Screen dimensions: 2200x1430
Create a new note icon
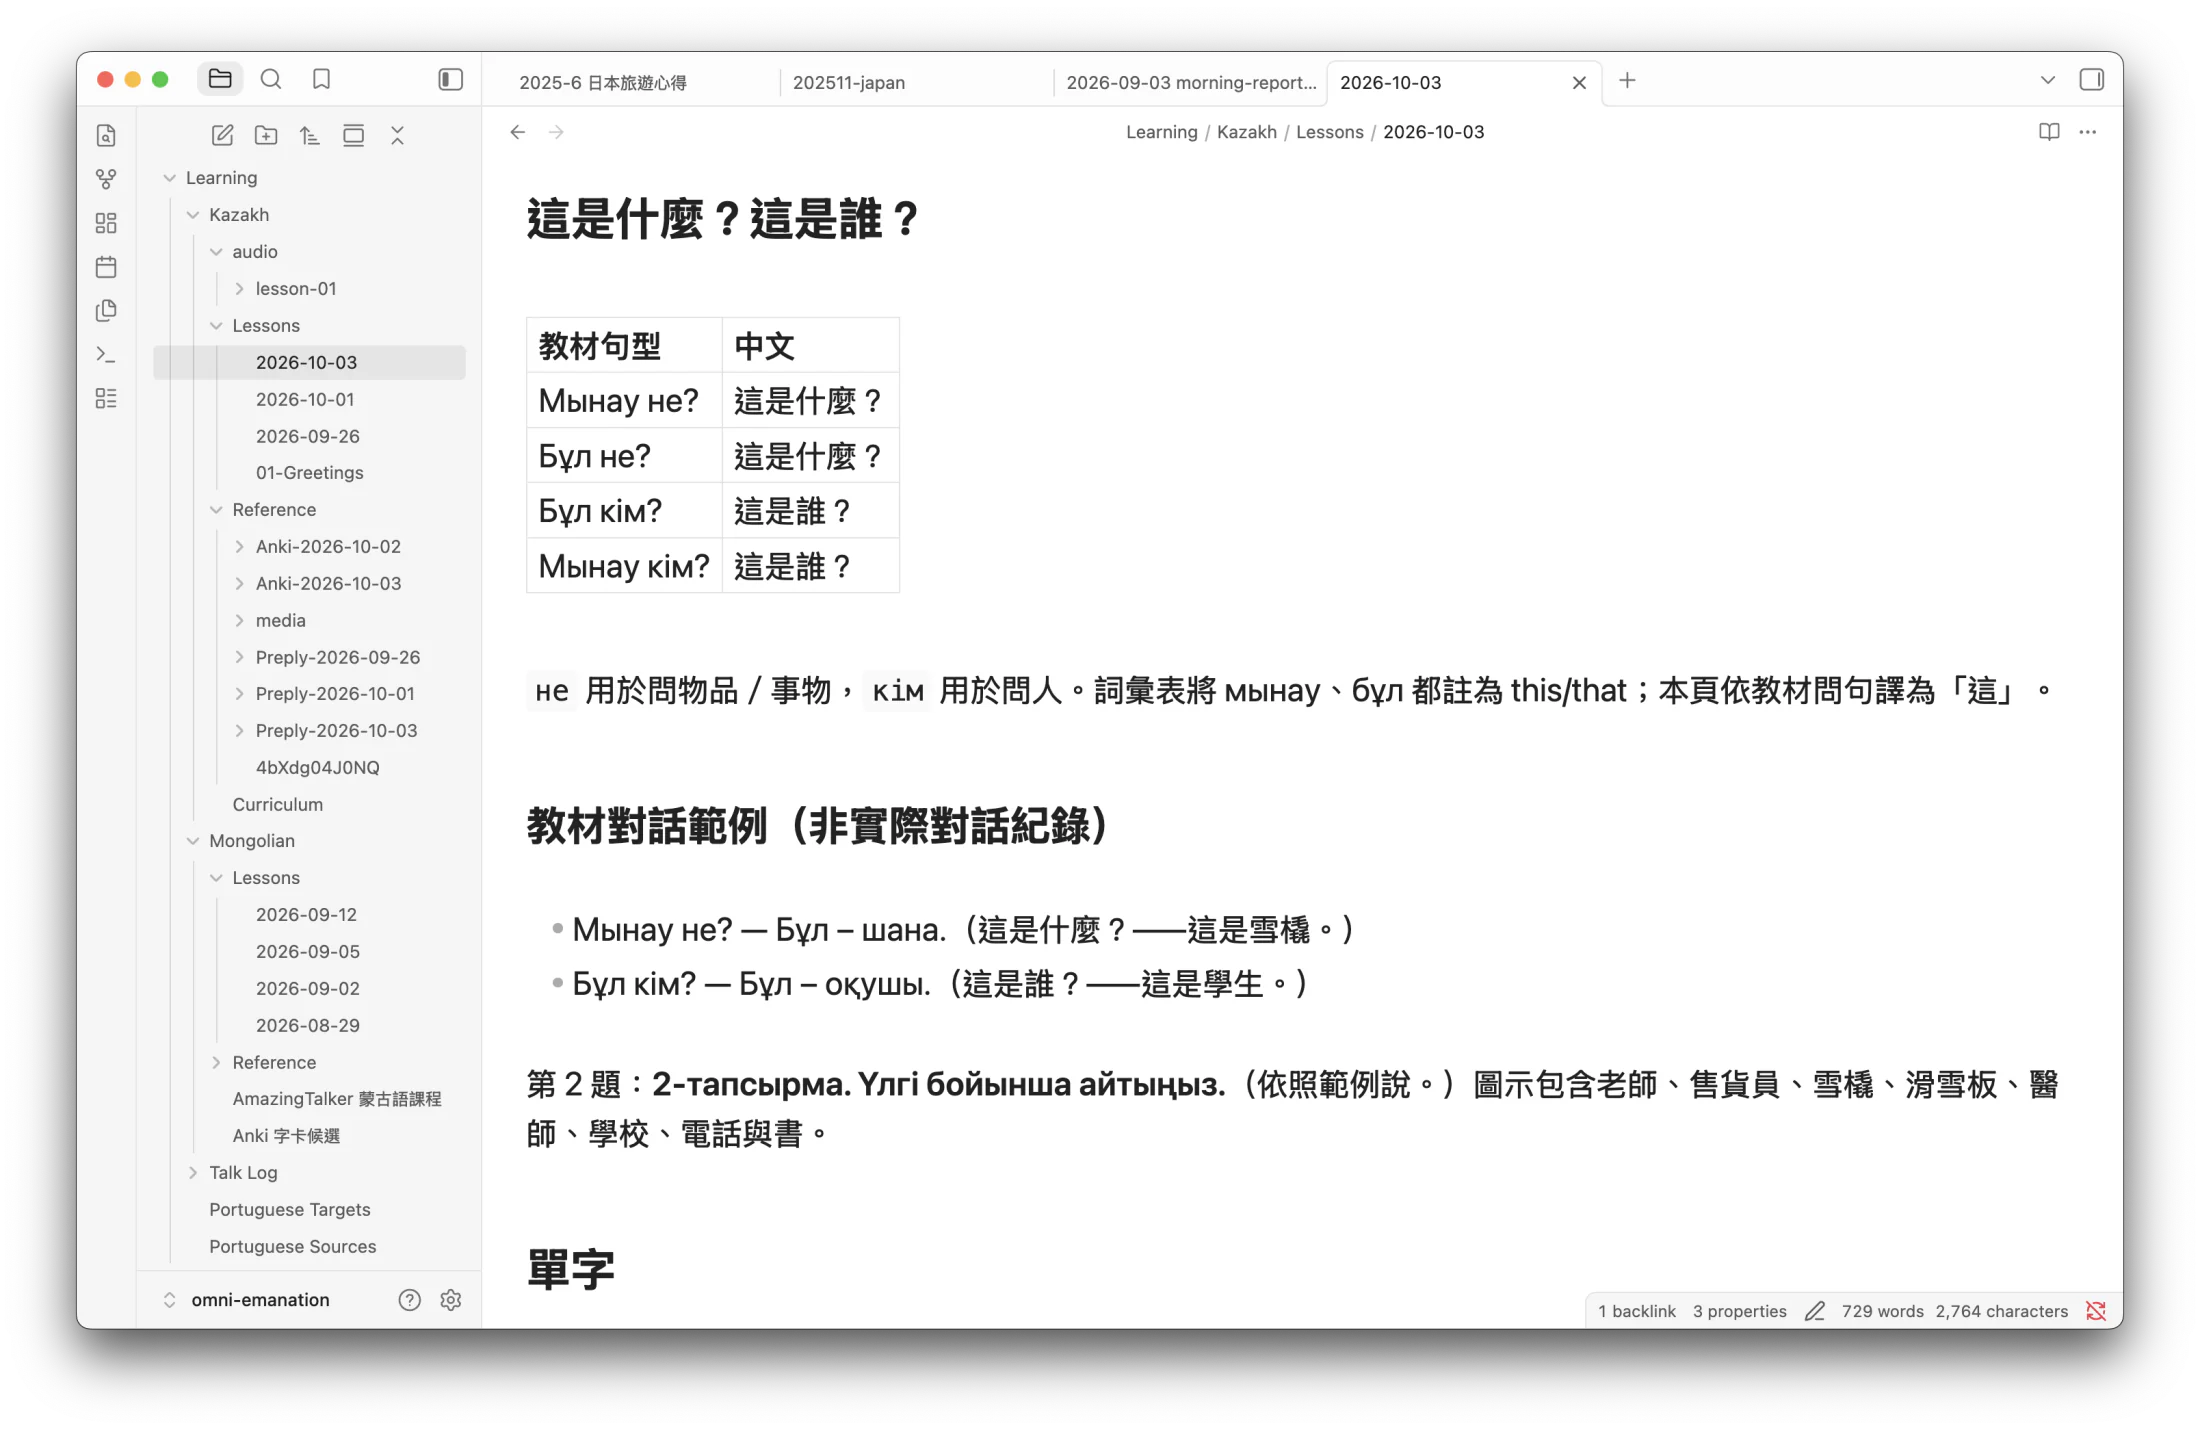(222, 135)
